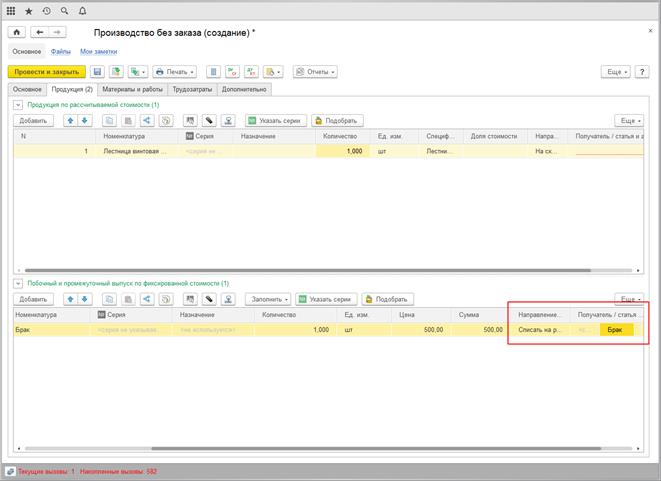
Task: Open the sections grid menu icon
Action: point(11,9)
